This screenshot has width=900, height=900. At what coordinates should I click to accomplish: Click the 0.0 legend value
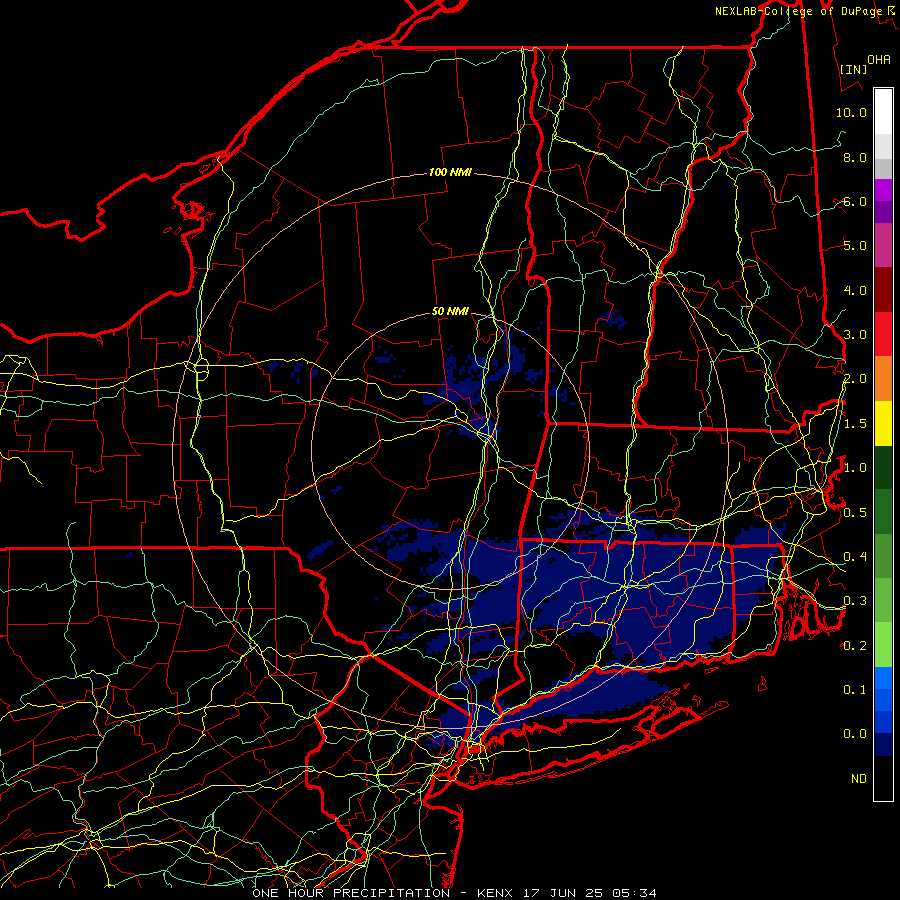point(855,734)
